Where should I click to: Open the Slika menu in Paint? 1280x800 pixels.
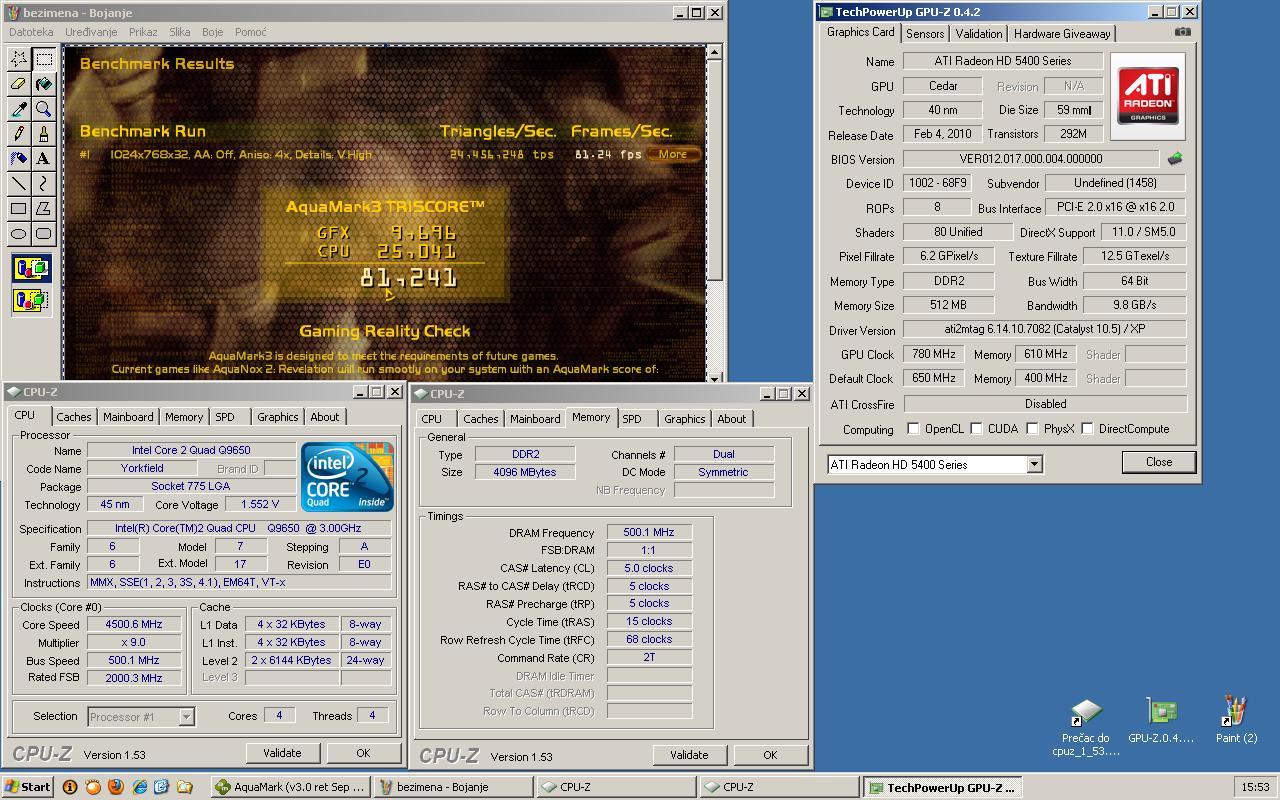tap(180, 32)
